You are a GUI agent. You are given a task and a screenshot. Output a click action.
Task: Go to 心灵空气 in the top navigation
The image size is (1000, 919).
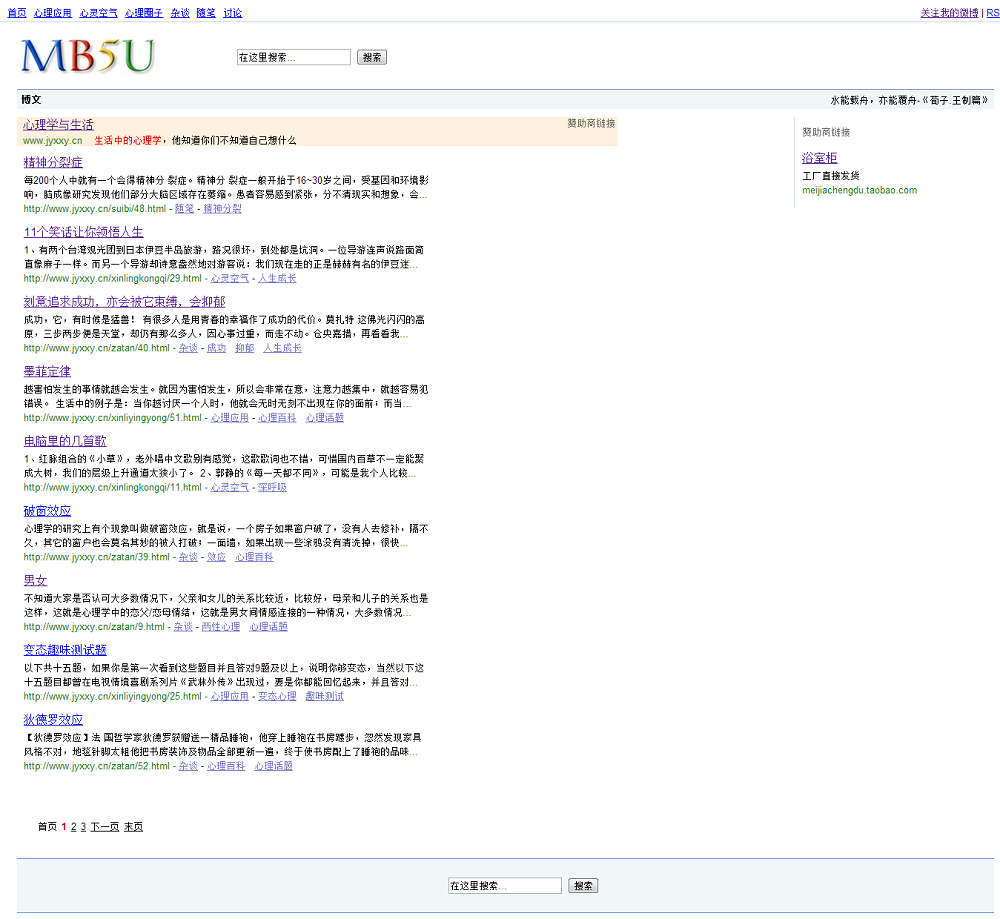(x=98, y=13)
